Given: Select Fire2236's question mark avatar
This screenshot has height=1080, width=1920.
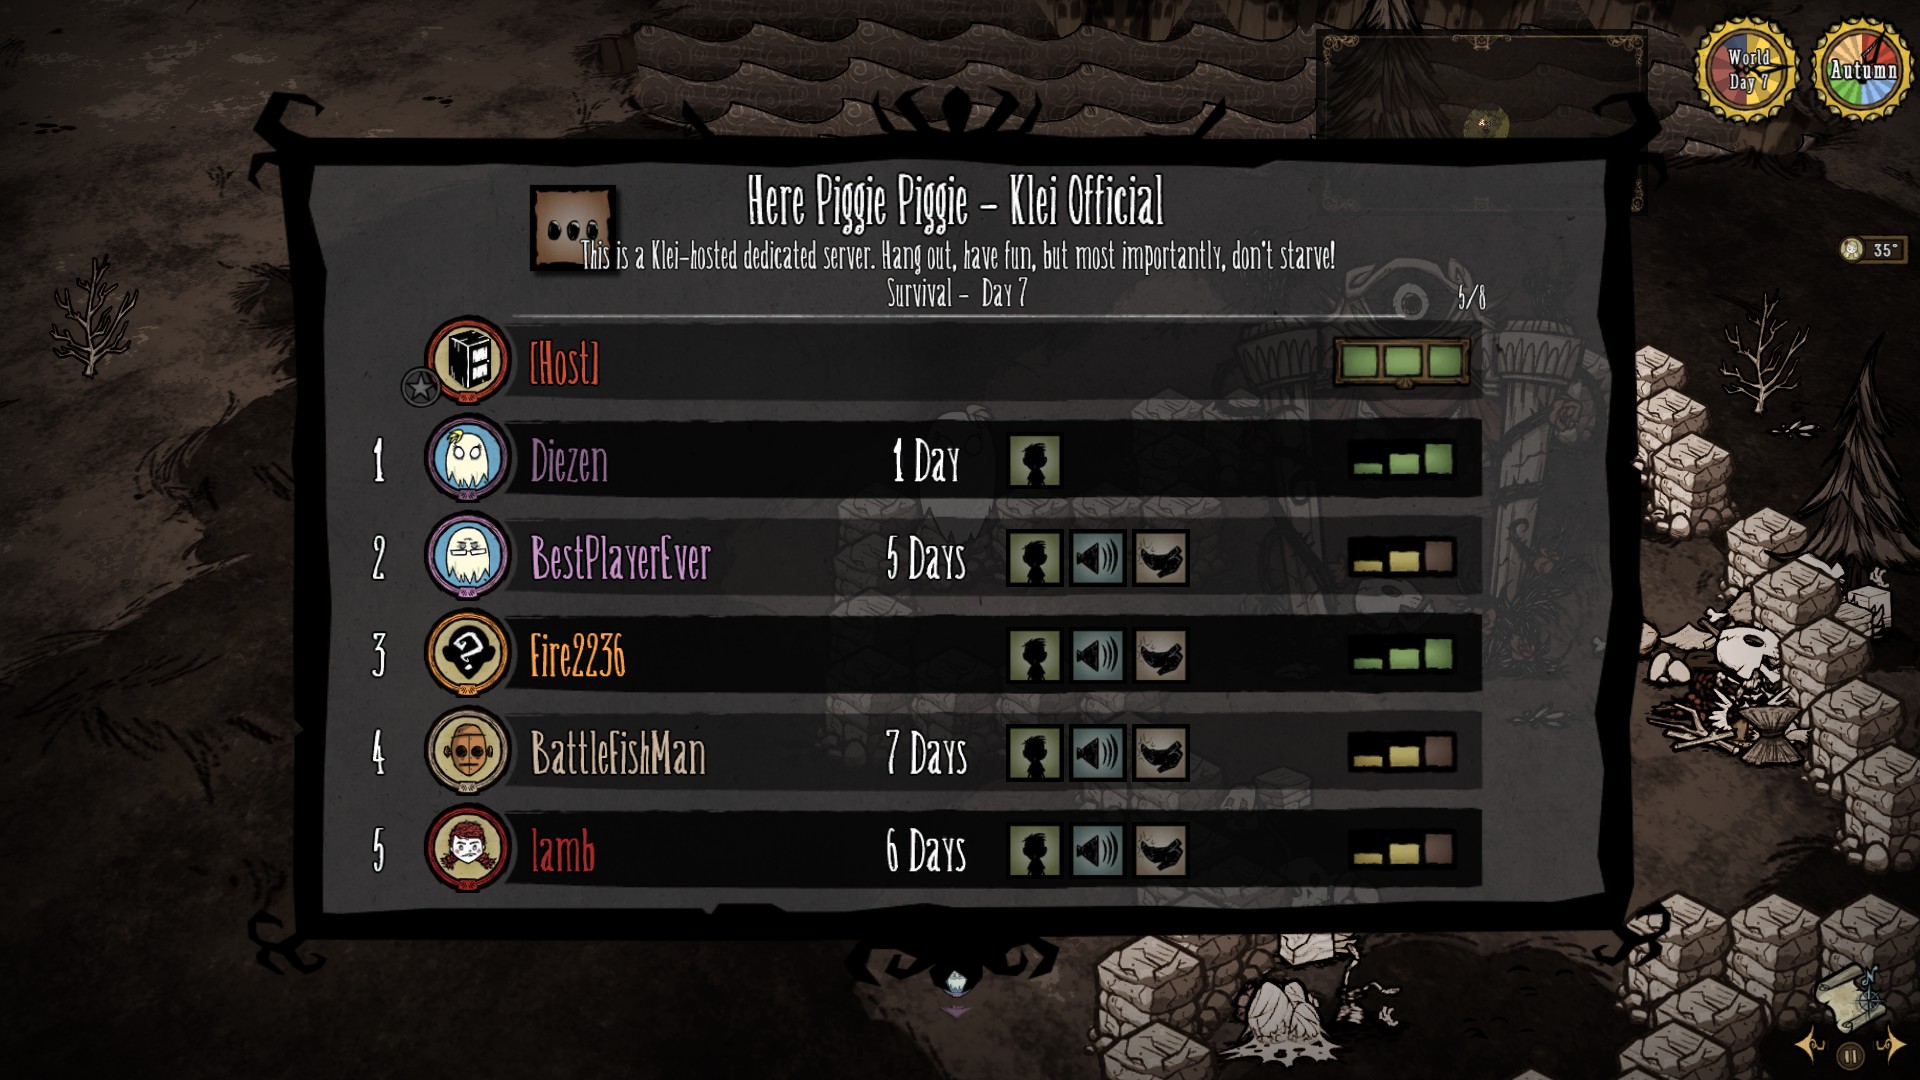Looking at the screenshot, I should pos(467,653).
